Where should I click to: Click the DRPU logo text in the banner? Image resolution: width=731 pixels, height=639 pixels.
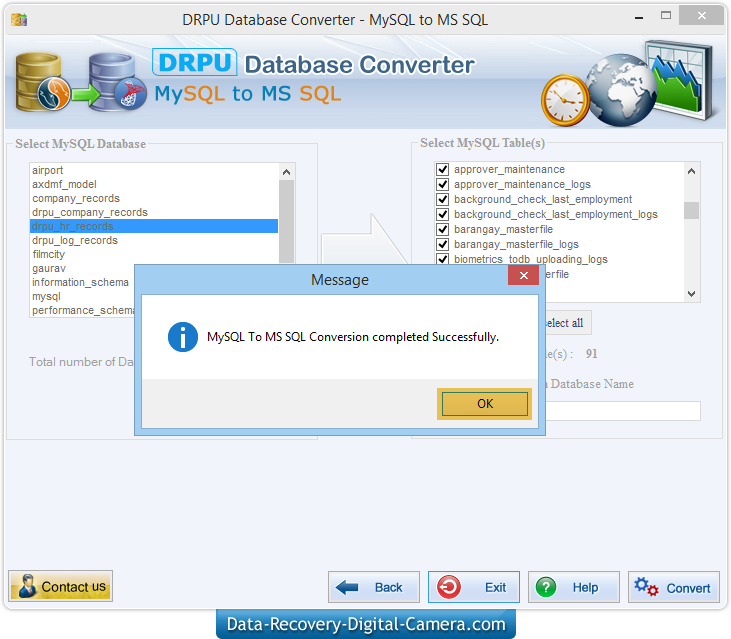tap(194, 62)
